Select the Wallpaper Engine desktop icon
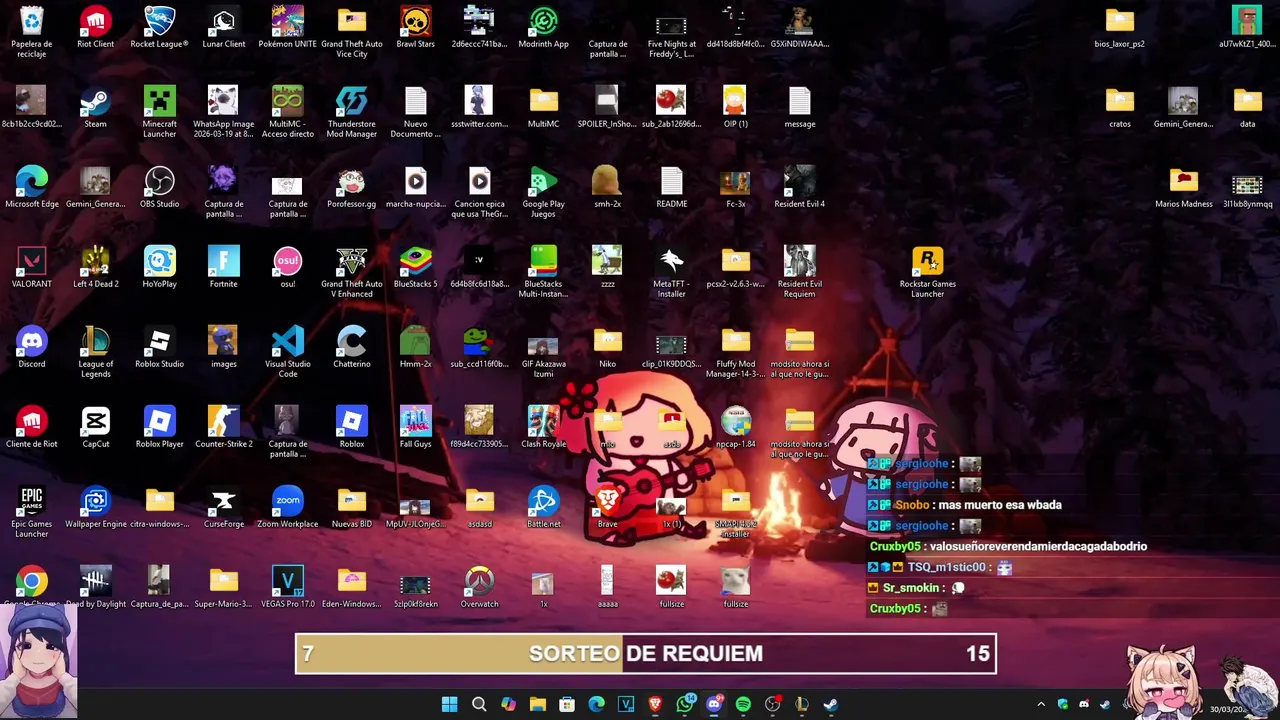 (95, 508)
